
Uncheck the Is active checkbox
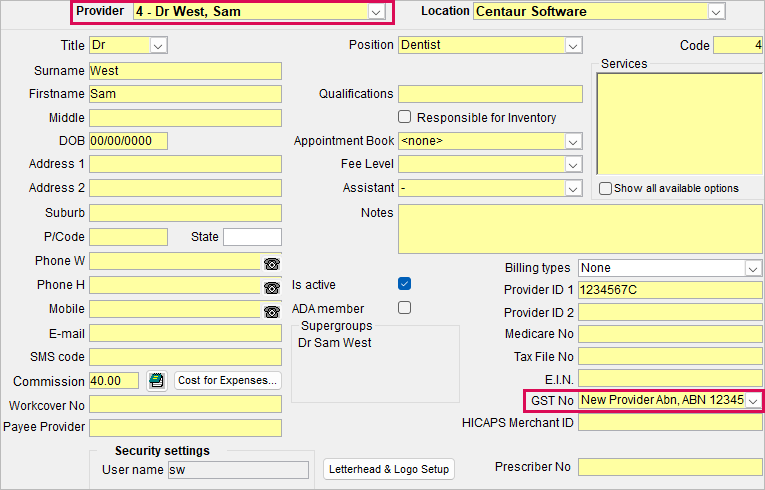click(x=404, y=284)
